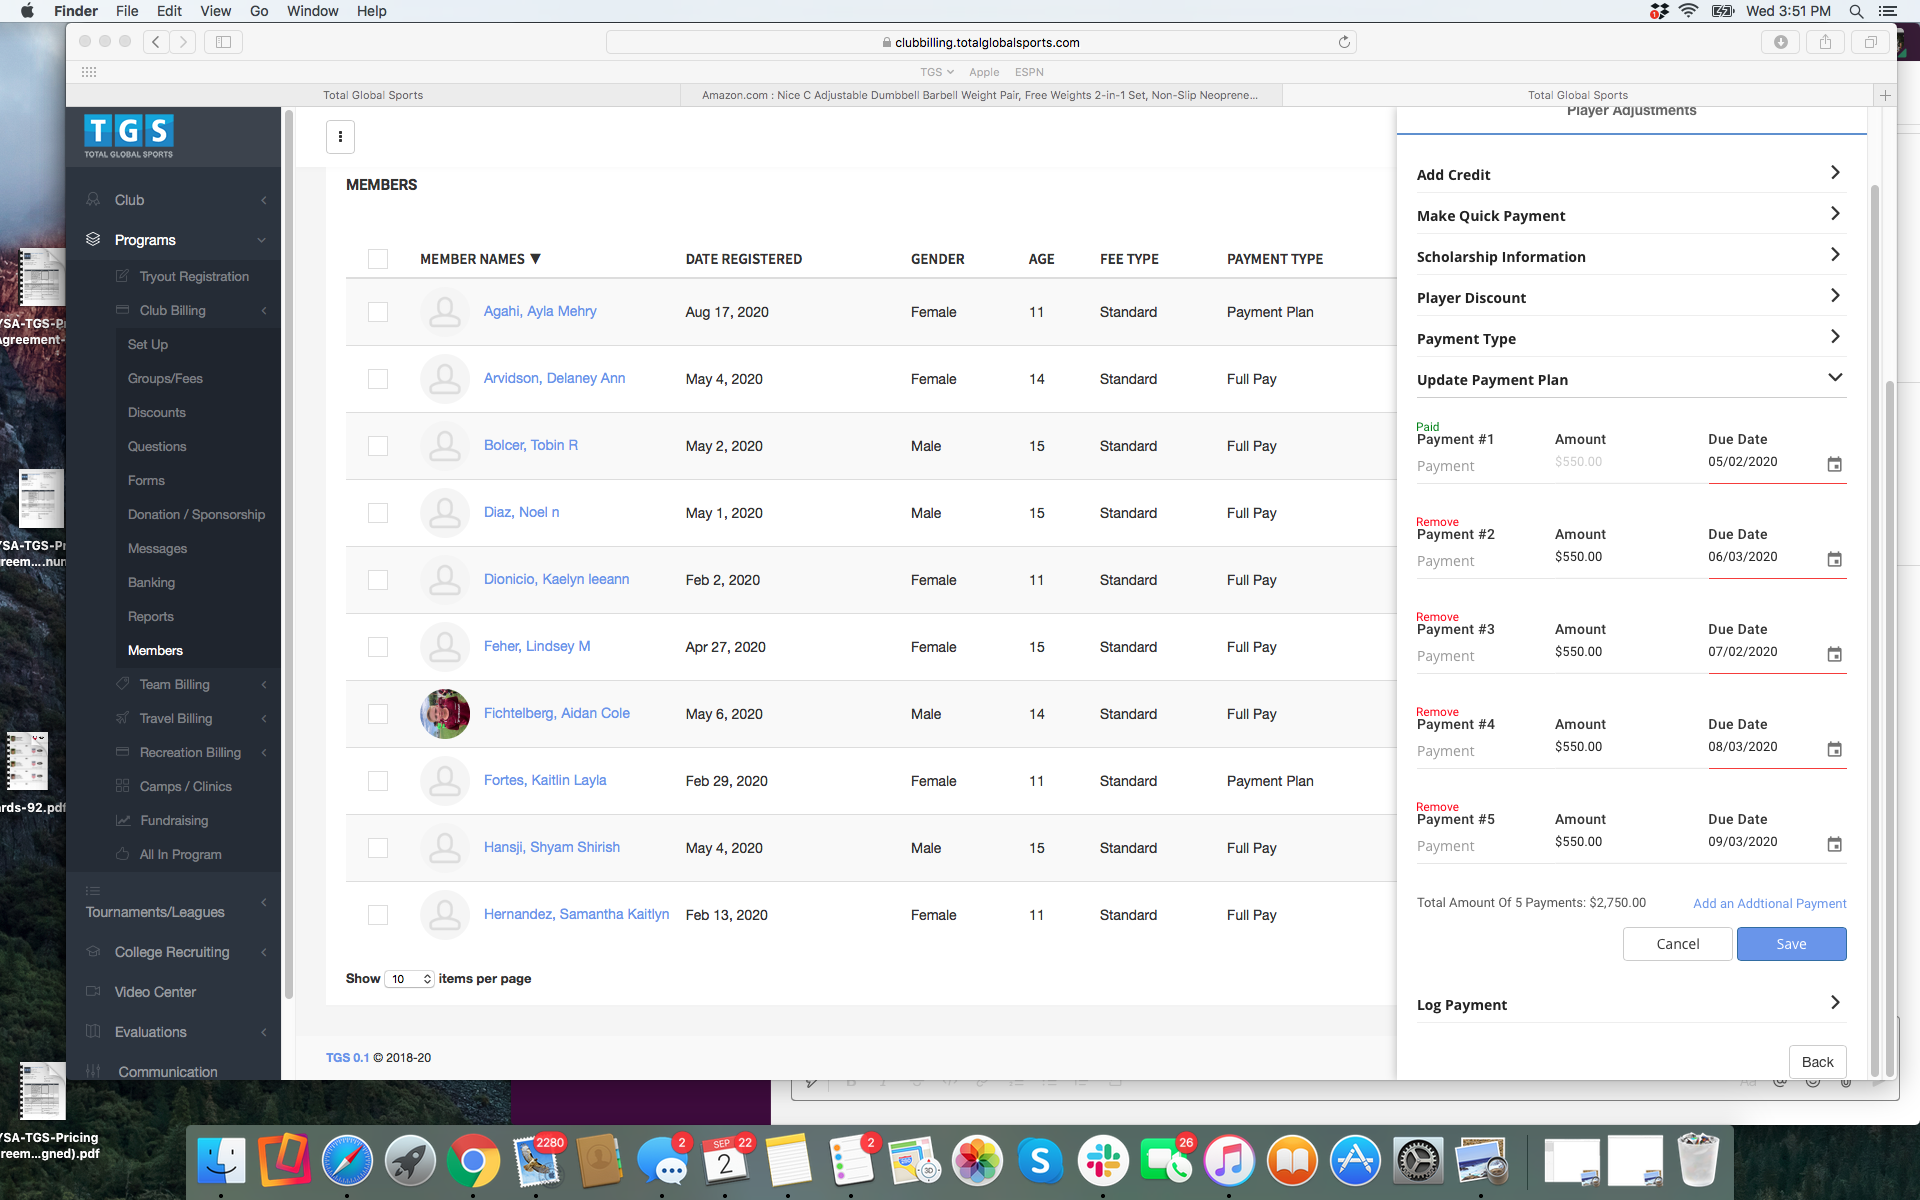Viewport: 1920px width, 1200px height.
Task: Open Finder from the Dock
Action: 221,1161
